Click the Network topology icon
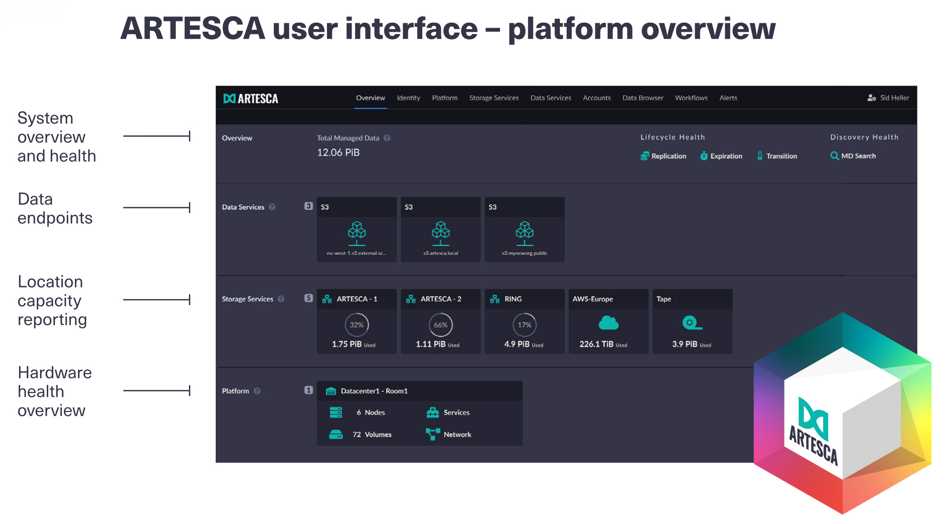Image resolution: width=950 pixels, height=524 pixels. coord(433,434)
